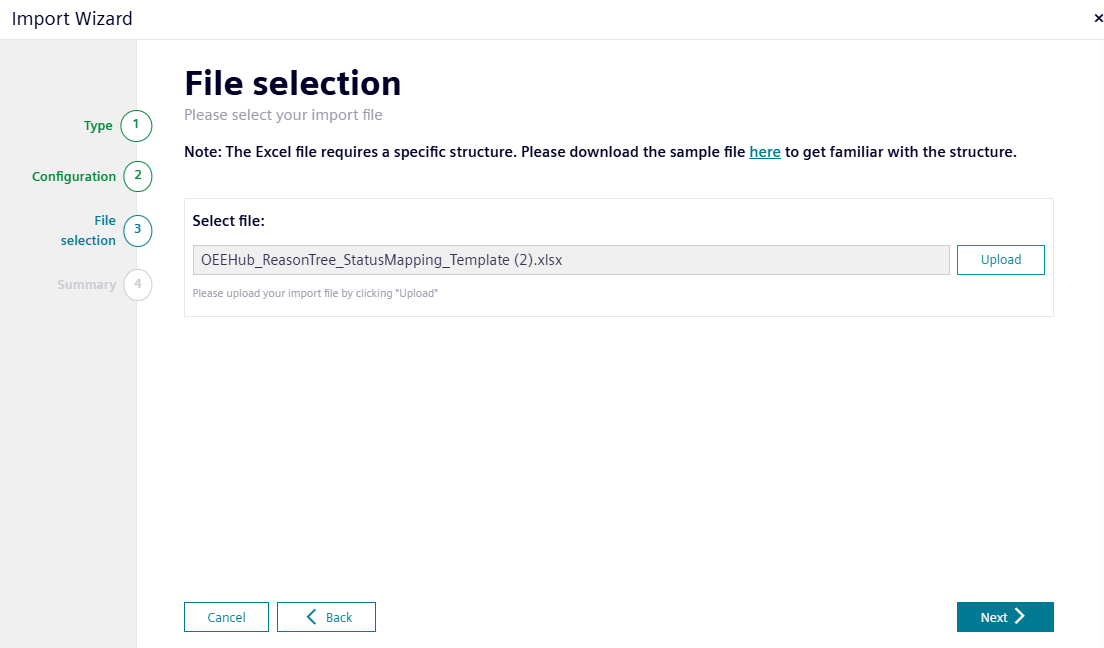1104x648 pixels.
Task: Proceed with the Next button
Action: click(1005, 617)
